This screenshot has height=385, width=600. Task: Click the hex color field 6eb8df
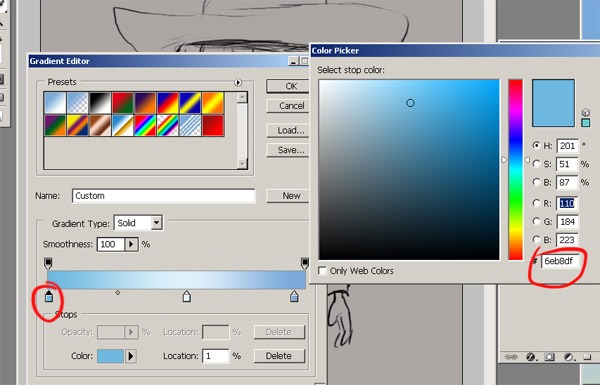click(561, 261)
